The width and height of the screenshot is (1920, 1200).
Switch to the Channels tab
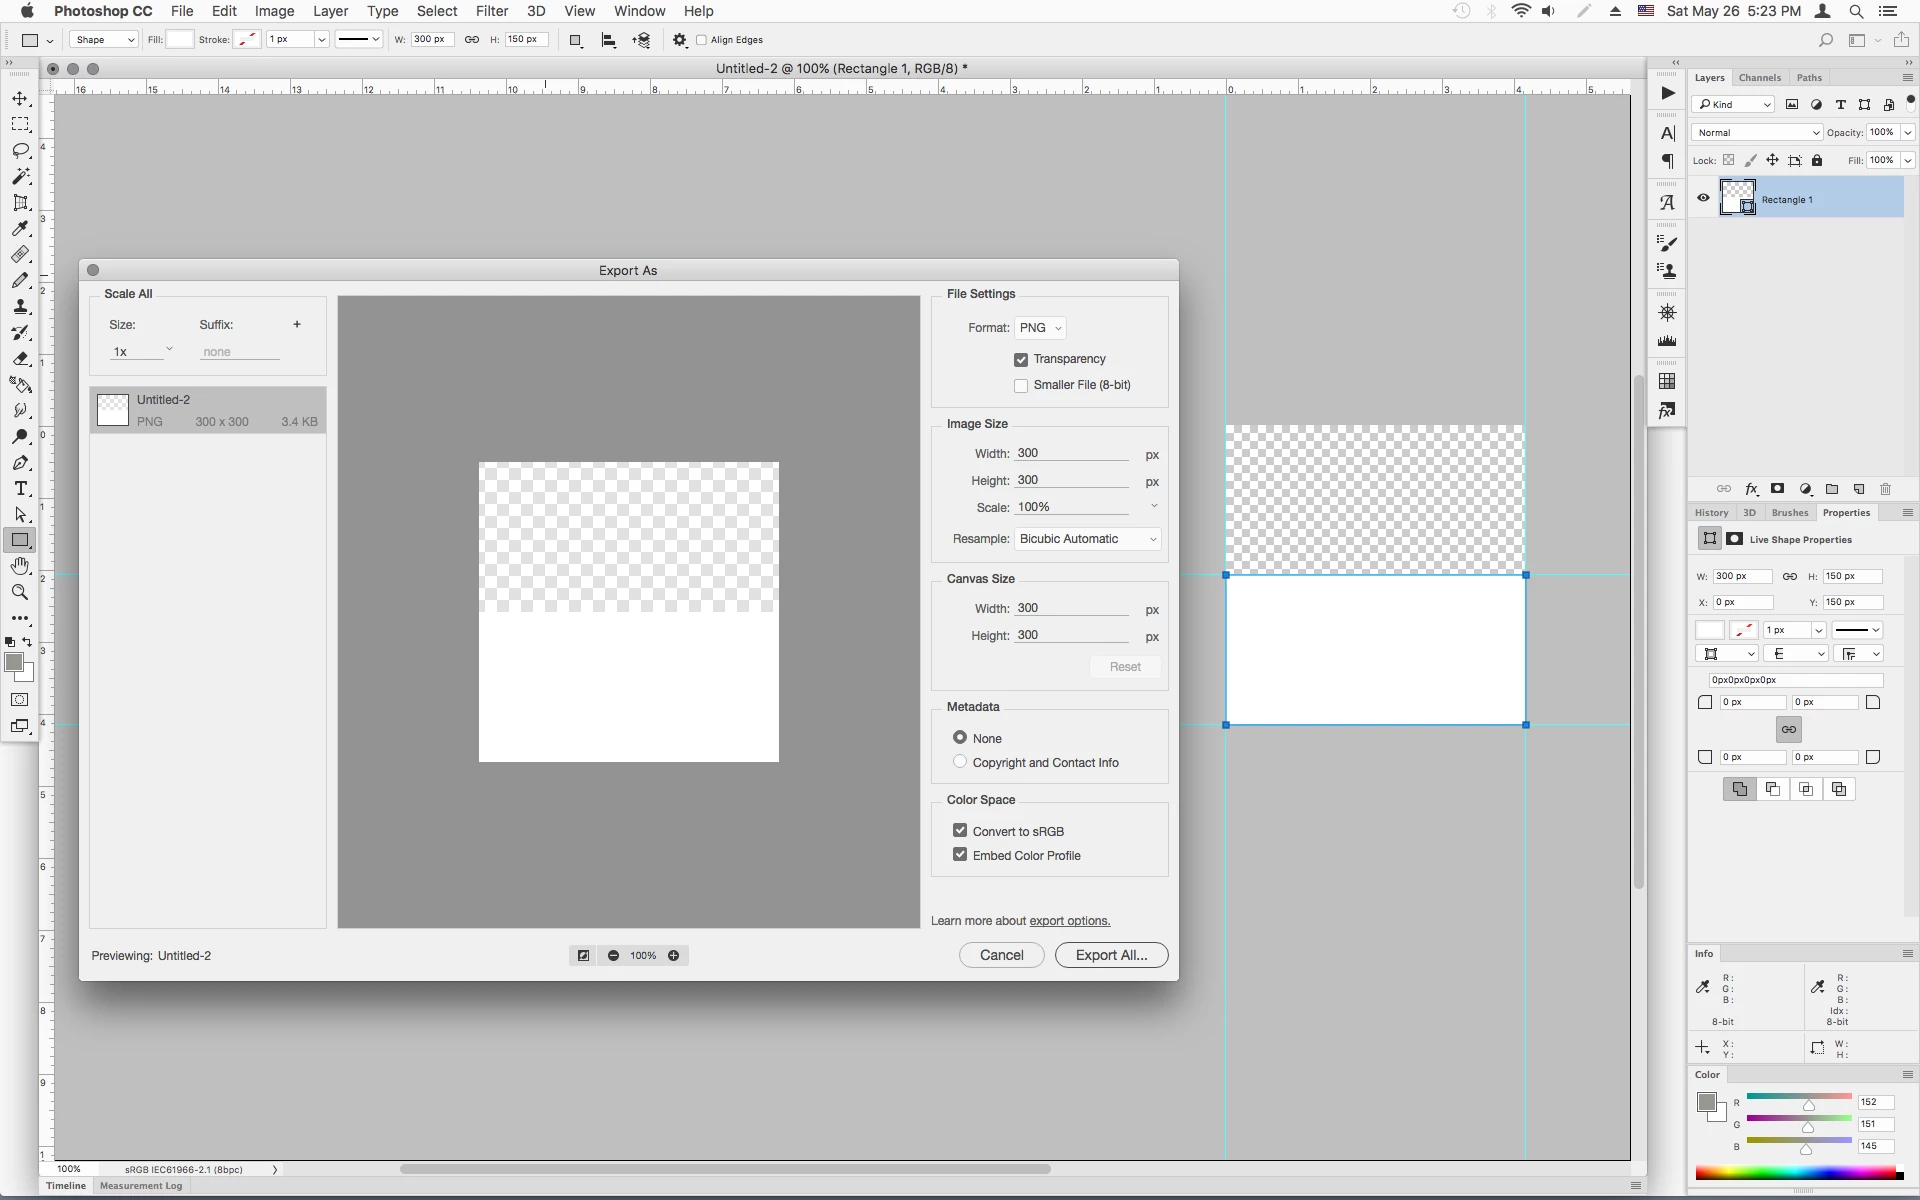tap(1759, 78)
